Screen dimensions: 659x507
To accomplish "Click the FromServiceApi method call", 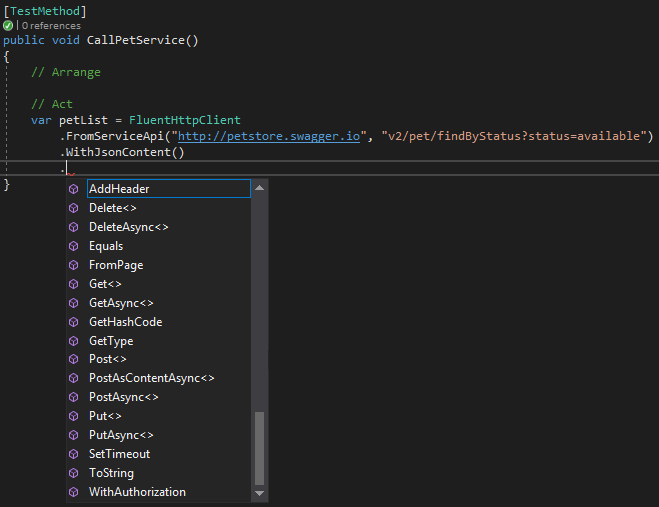I will [x=115, y=136].
